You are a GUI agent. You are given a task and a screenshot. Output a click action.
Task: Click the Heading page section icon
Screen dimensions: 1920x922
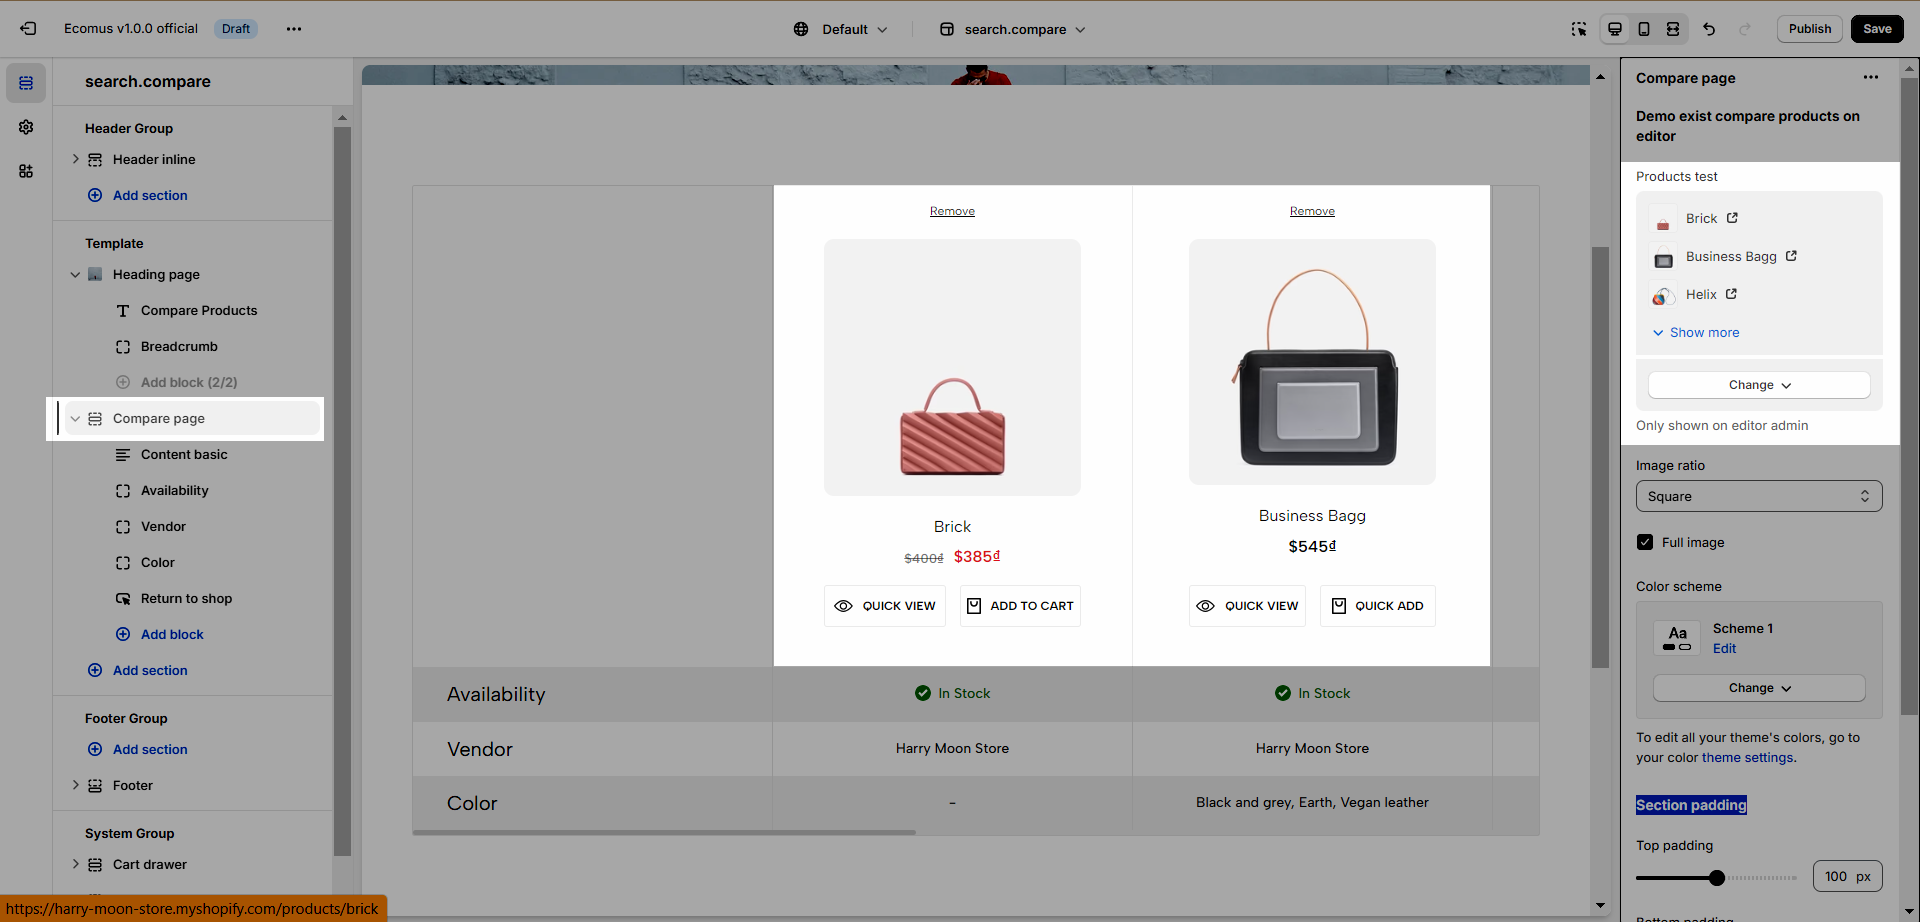pos(95,274)
